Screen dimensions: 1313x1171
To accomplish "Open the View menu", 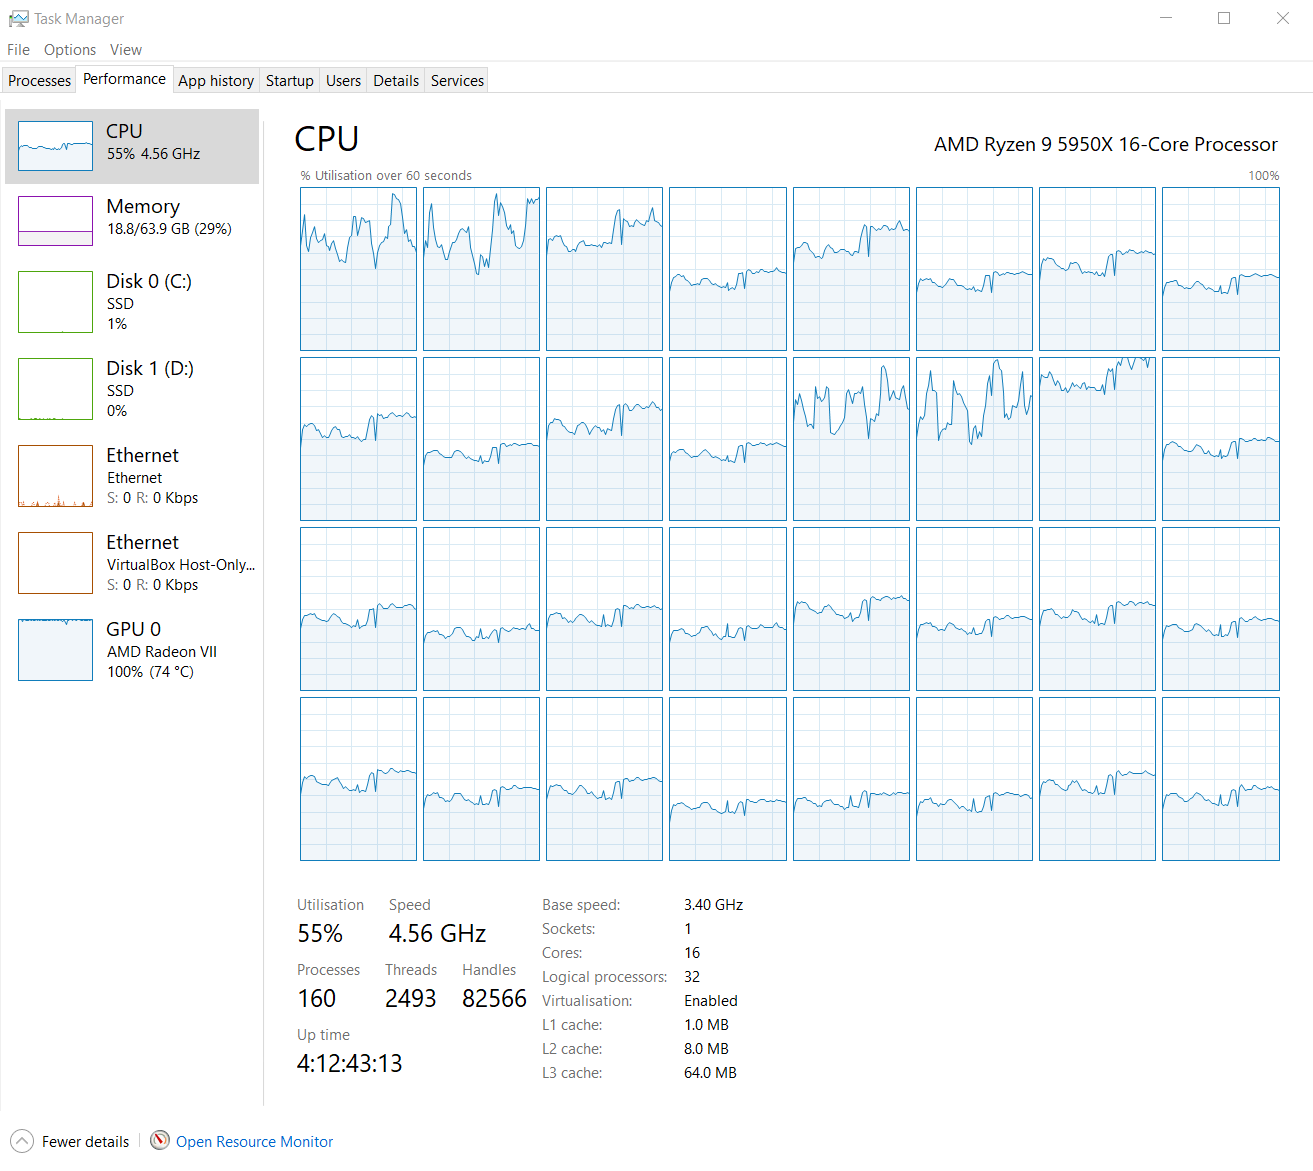I will (x=126, y=50).
